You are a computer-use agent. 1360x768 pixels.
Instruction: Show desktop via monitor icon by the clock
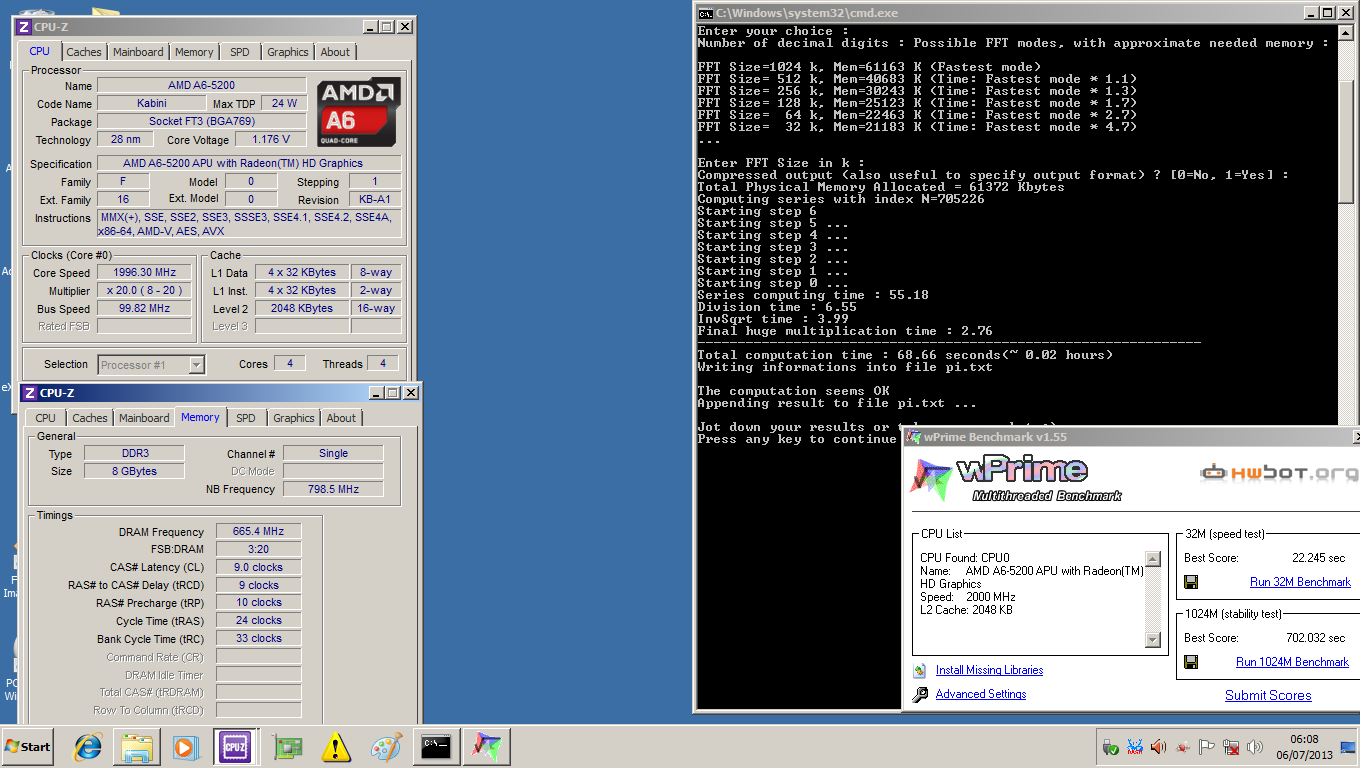click(x=1349, y=747)
